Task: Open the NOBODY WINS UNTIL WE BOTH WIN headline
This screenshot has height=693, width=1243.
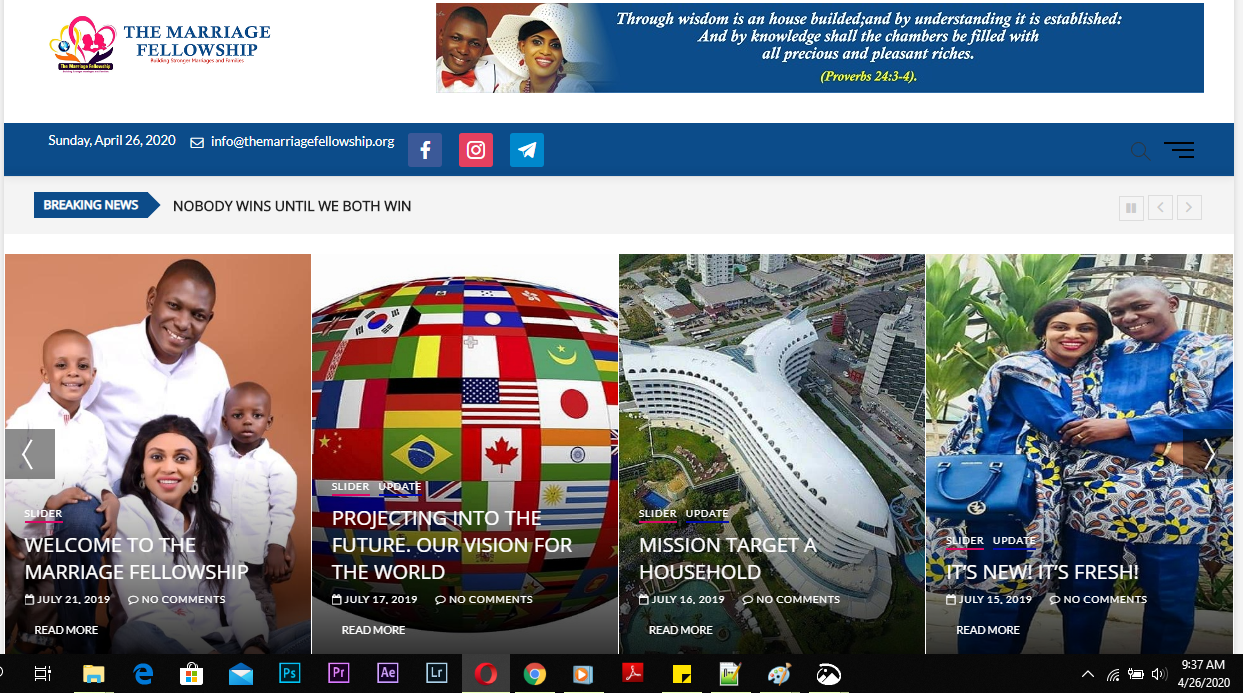Action: 292,206
